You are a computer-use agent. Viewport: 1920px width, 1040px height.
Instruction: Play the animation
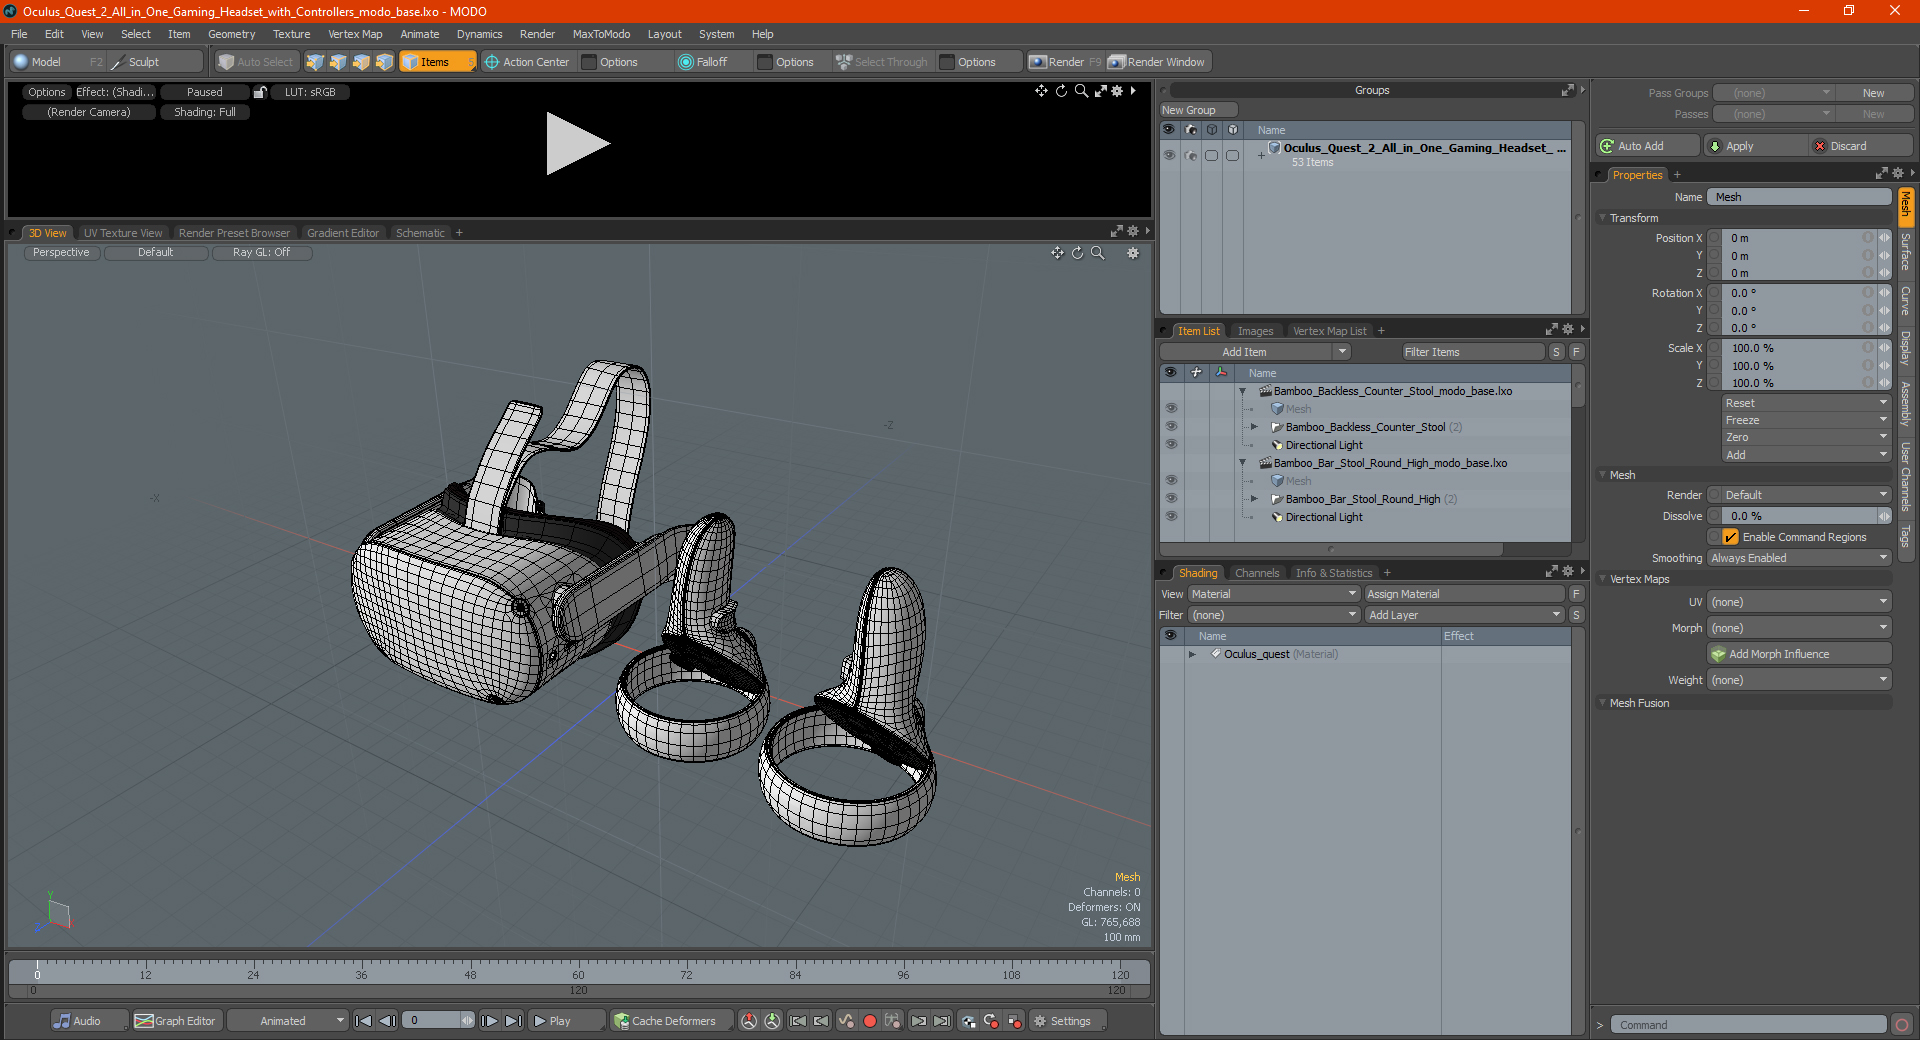565,1021
